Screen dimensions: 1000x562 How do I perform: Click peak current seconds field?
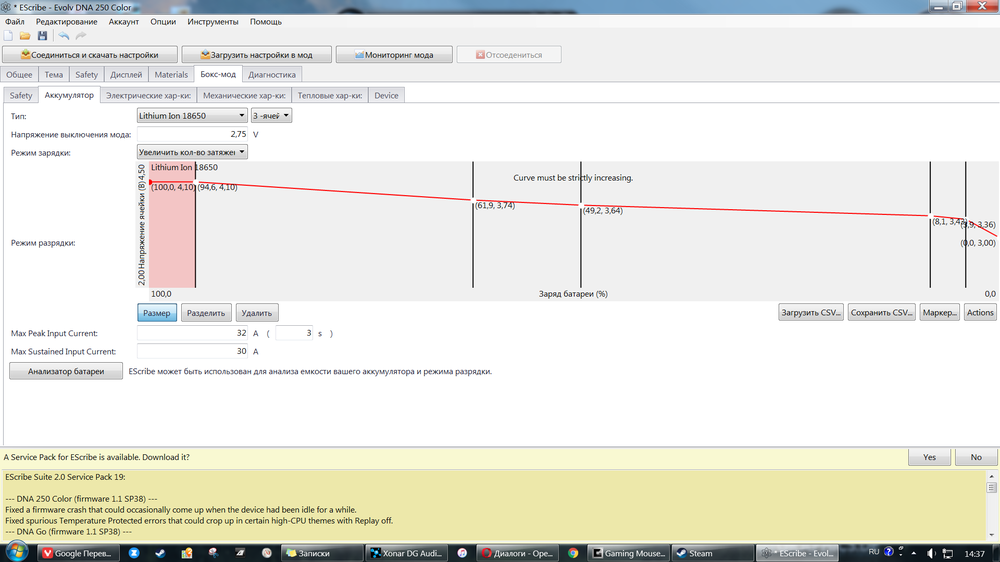294,333
